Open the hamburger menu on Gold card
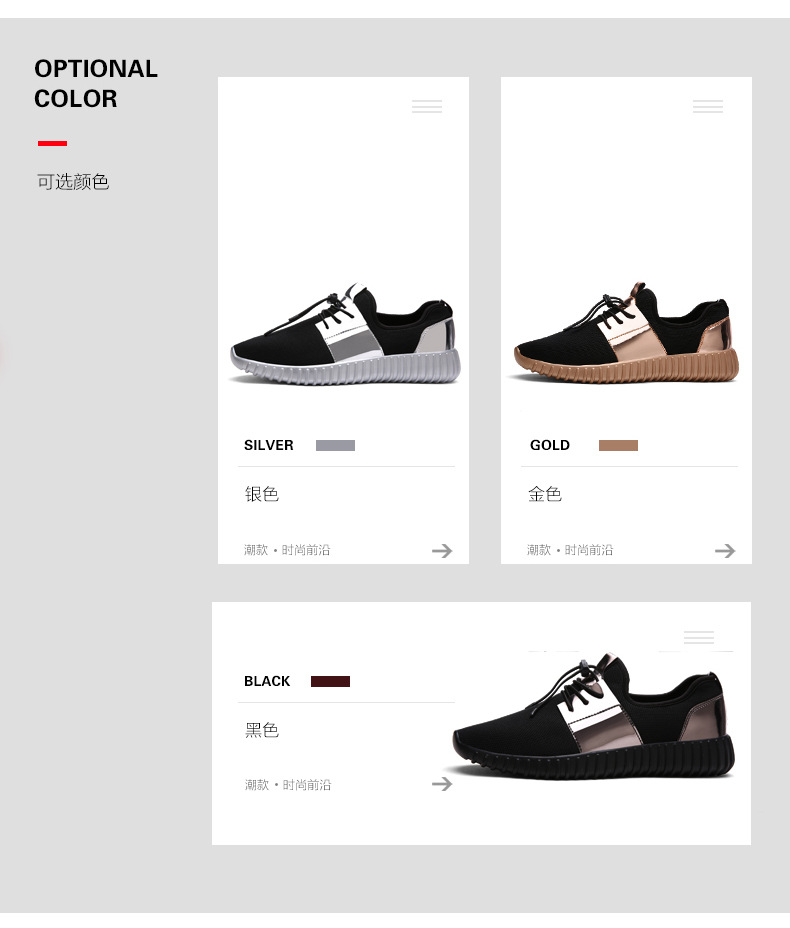This screenshot has height=928, width=790. 708,107
